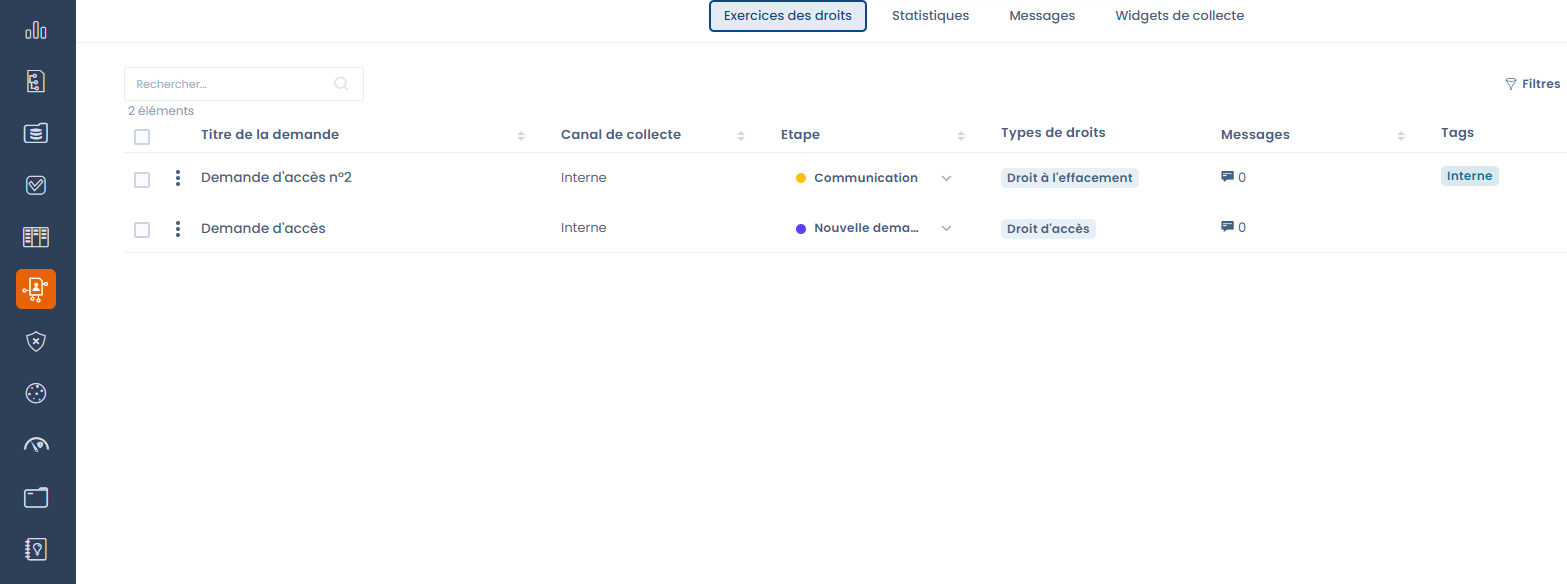Tick the checkbox for Demande d'accès row
This screenshot has height=584, width=1567.
(x=142, y=230)
